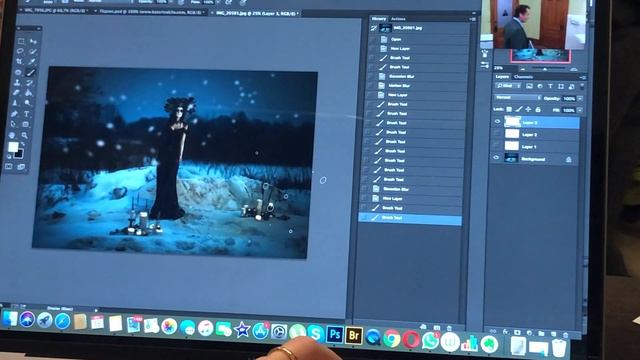This screenshot has height=360, width=640.
Task: Select Layer 2 in the Layers panel
Action: click(x=535, y=134)
